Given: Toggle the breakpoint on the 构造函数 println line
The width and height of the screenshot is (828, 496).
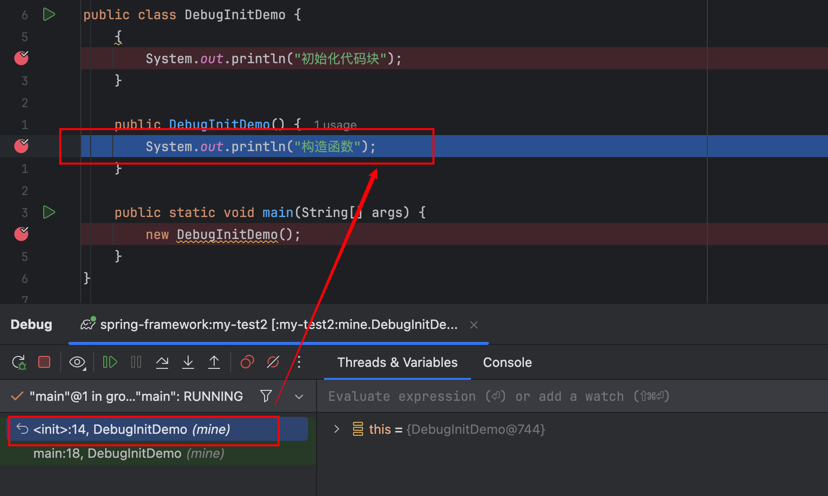Looking at the screenshot, I should pyautogui.click(x=21, y=146).
